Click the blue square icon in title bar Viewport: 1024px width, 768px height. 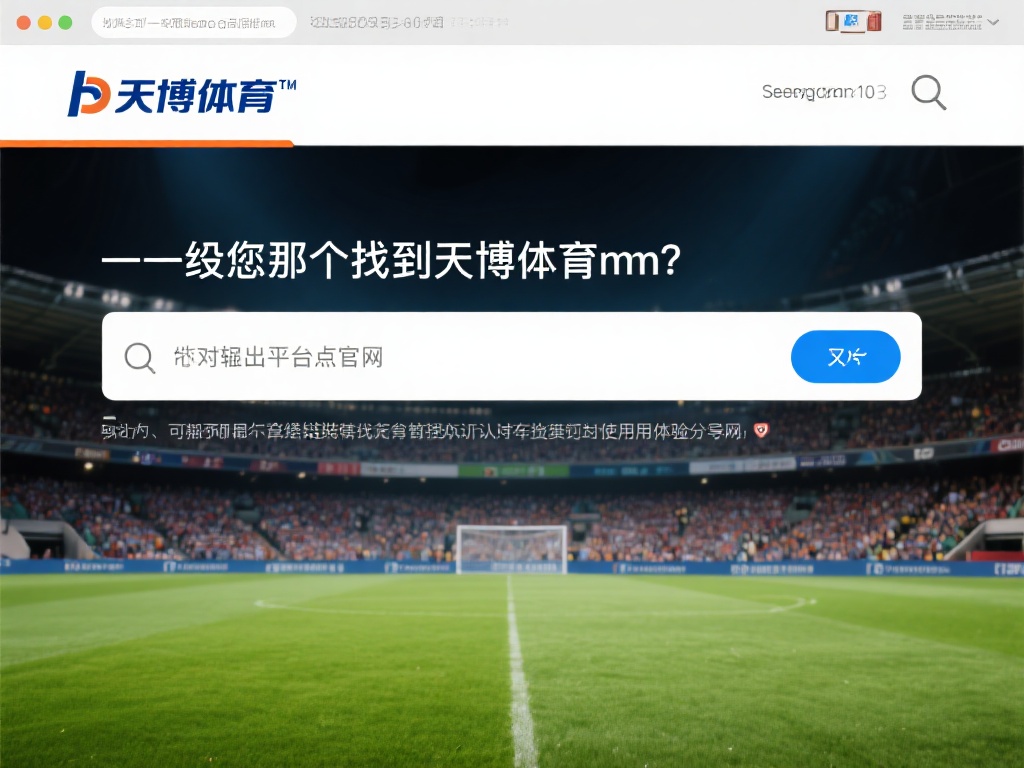852,21
